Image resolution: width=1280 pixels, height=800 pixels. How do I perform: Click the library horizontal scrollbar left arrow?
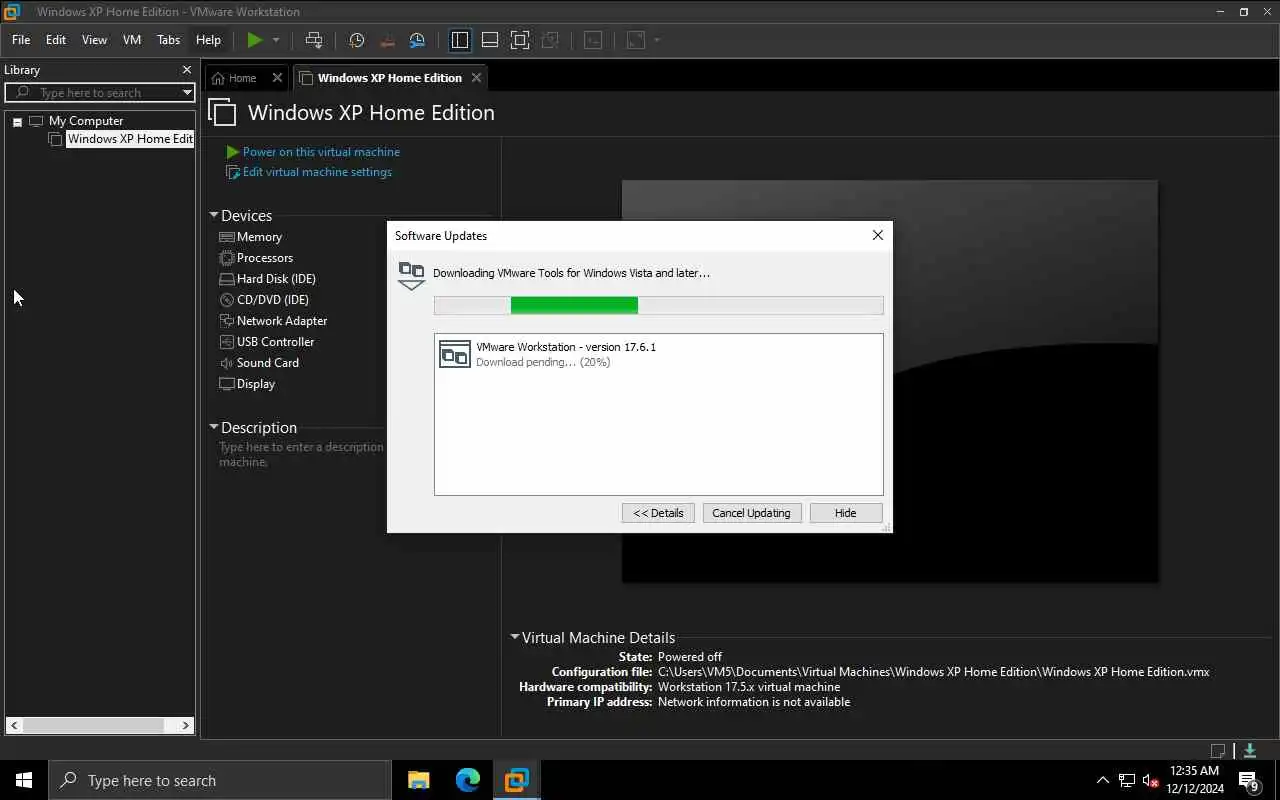coord(14,726)
